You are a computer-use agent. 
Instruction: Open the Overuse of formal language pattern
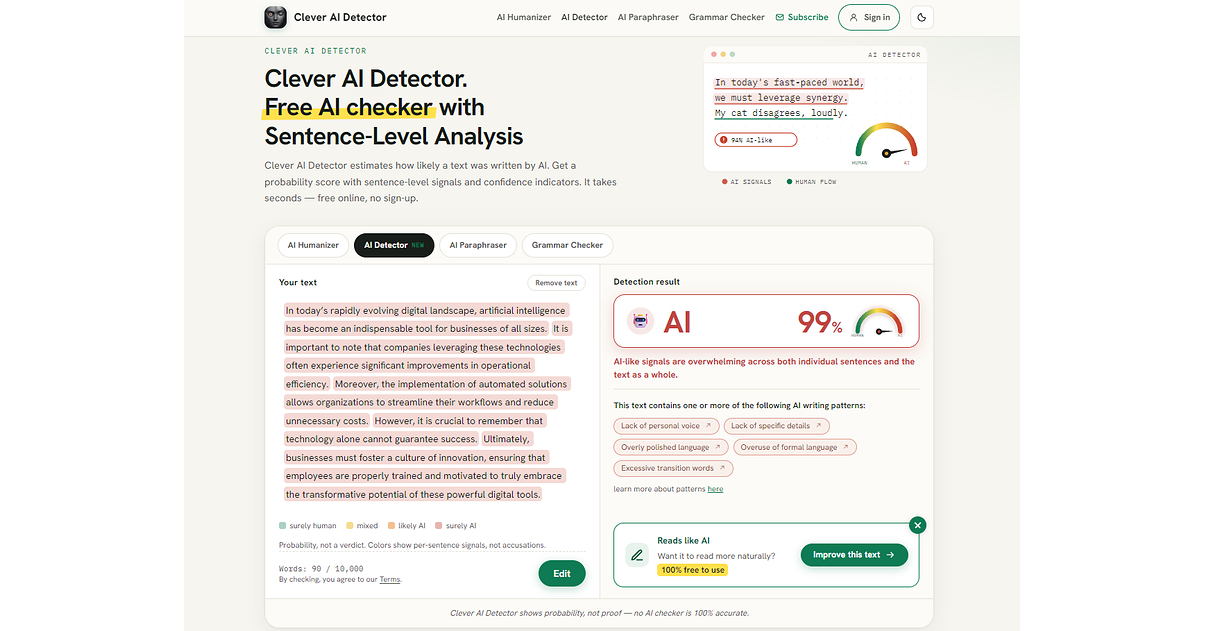pos(795,447)
